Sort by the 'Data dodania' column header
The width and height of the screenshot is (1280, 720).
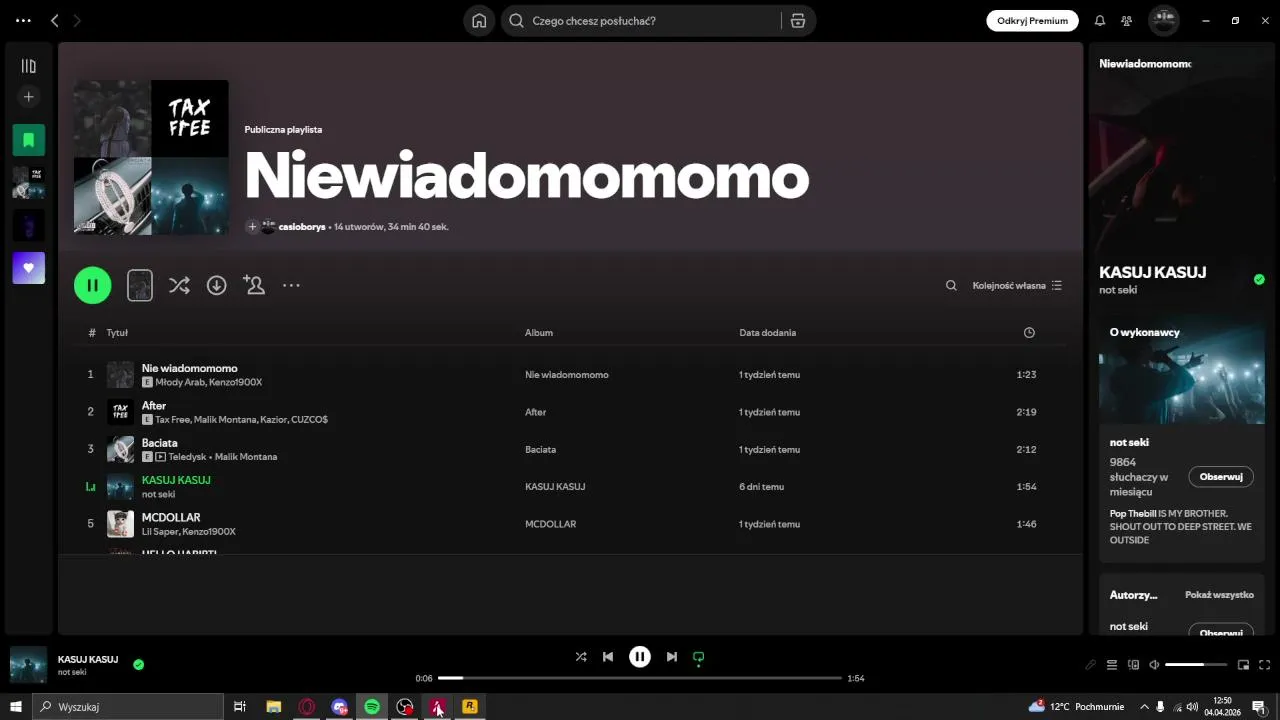(768, 333)
